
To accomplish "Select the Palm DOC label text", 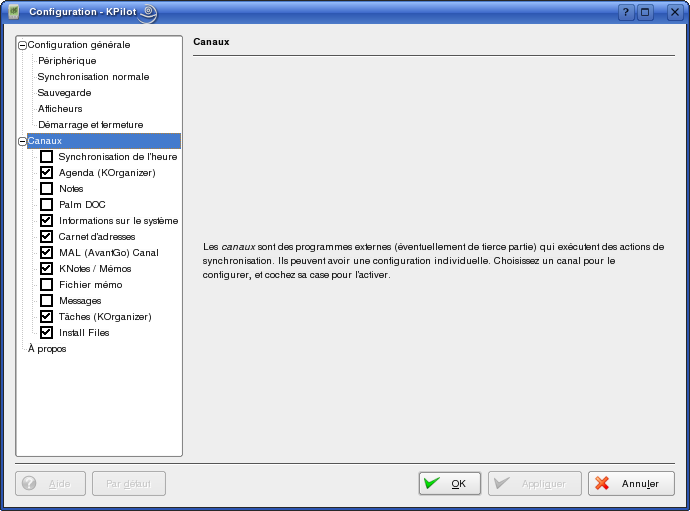I will coord(82,205).
